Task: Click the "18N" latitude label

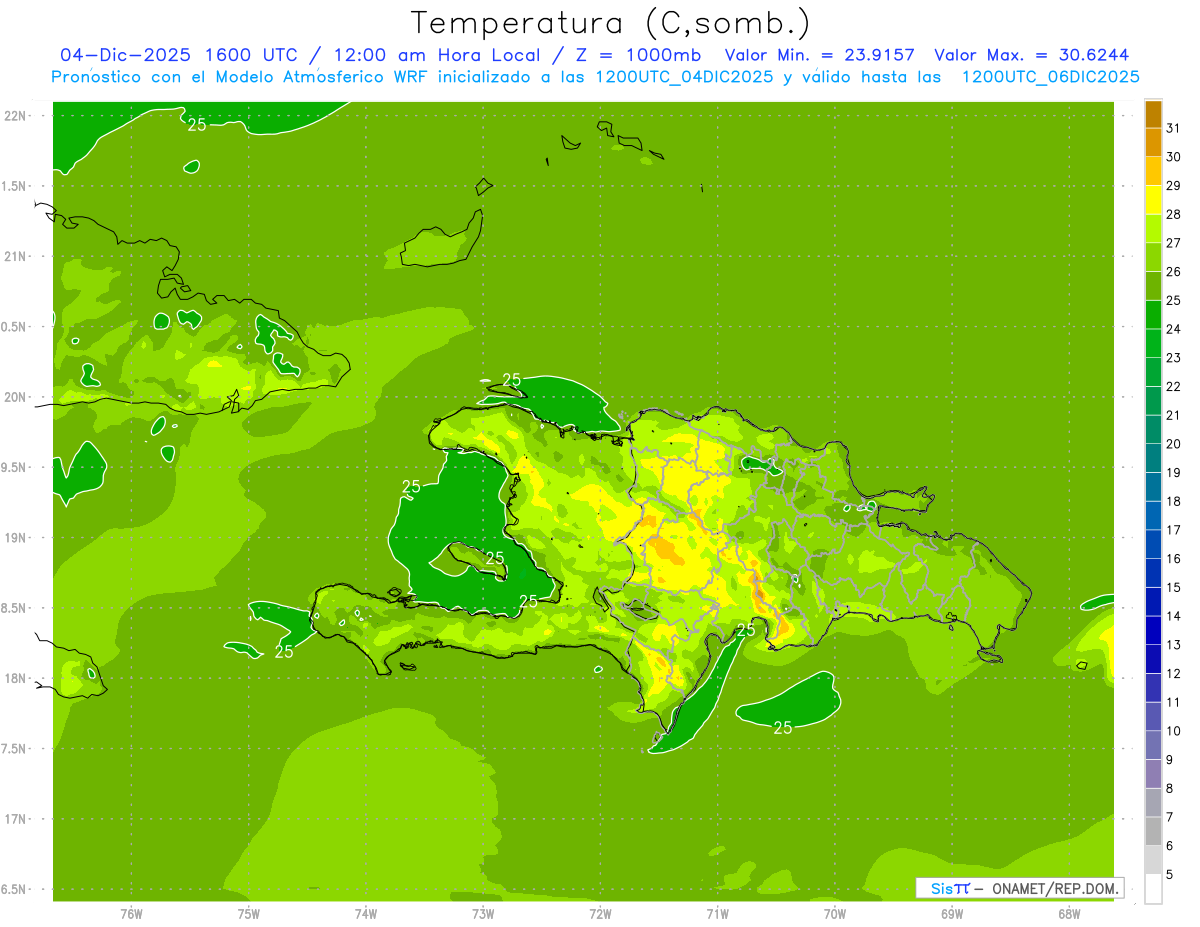Action: pyautogui.click(x=16, y=678)
